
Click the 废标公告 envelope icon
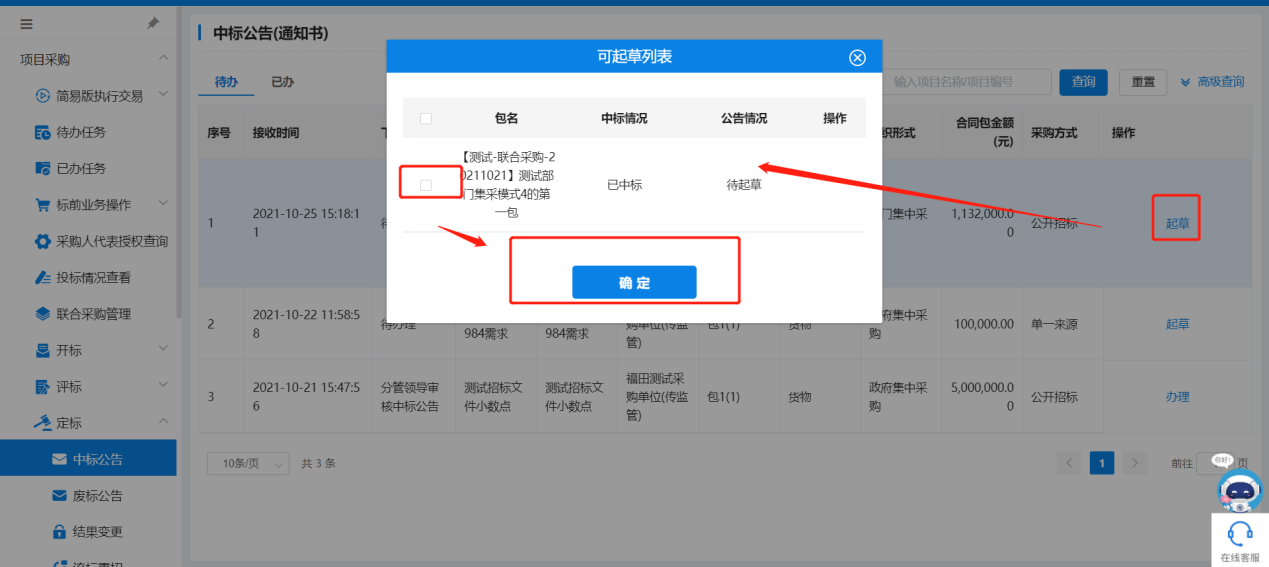(59, 496)
